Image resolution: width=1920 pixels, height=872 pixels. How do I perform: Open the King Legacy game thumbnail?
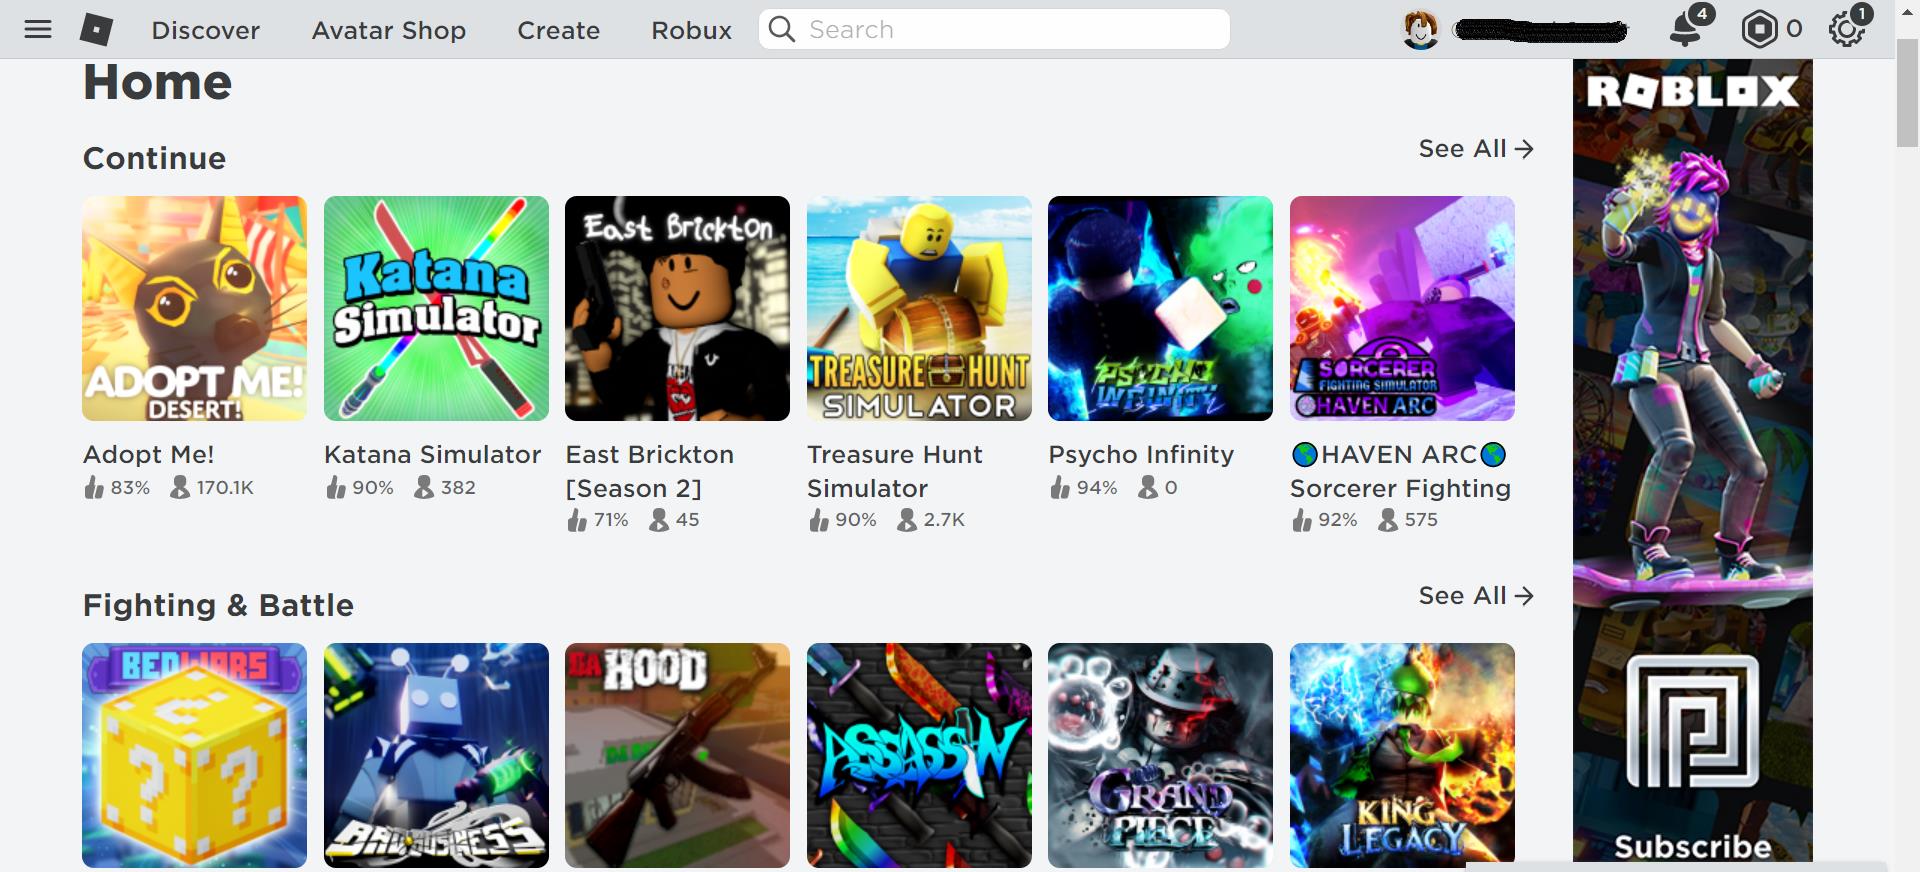[1402, 755]
